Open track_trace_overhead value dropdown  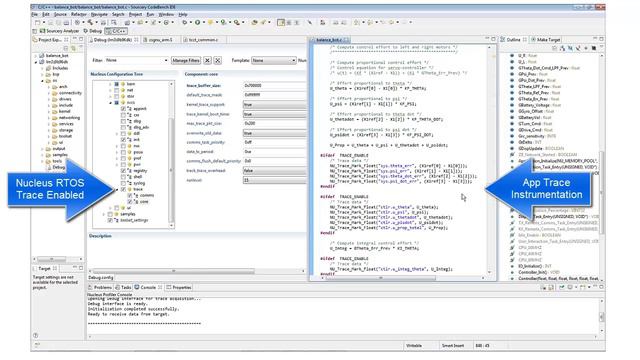[x=275, y=171]
